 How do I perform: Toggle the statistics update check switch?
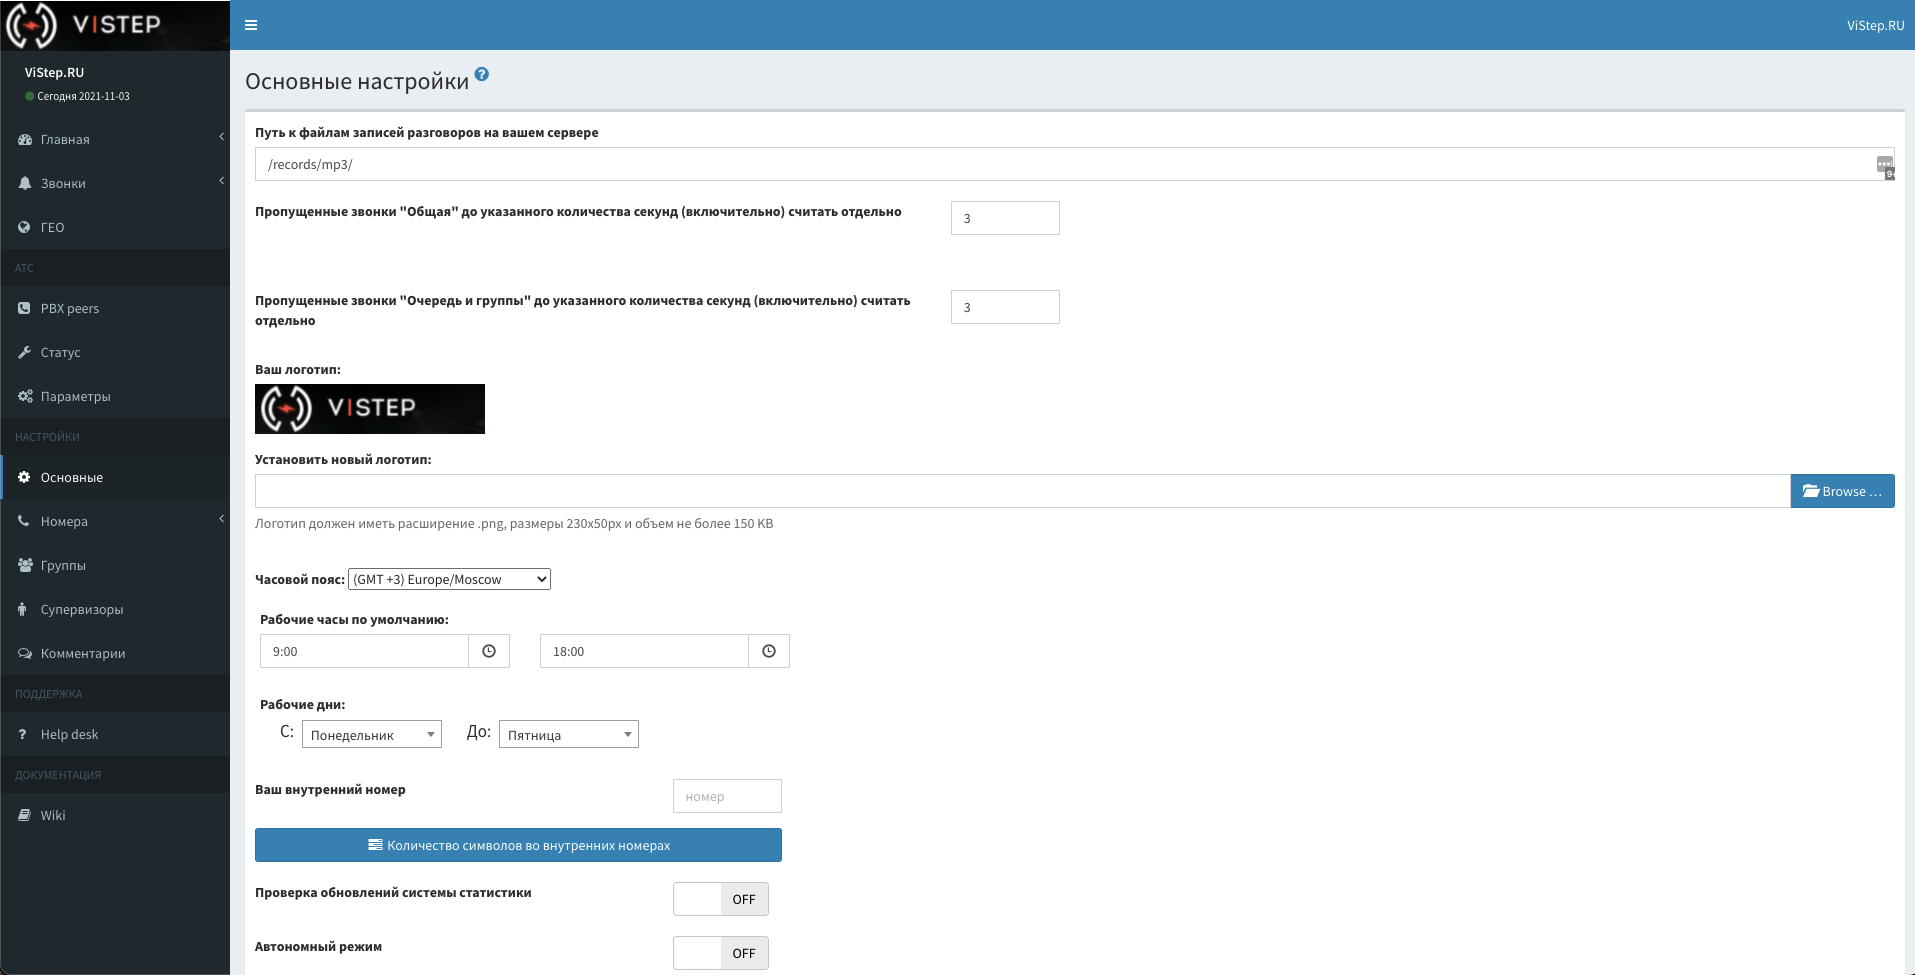tap(720, 899)
